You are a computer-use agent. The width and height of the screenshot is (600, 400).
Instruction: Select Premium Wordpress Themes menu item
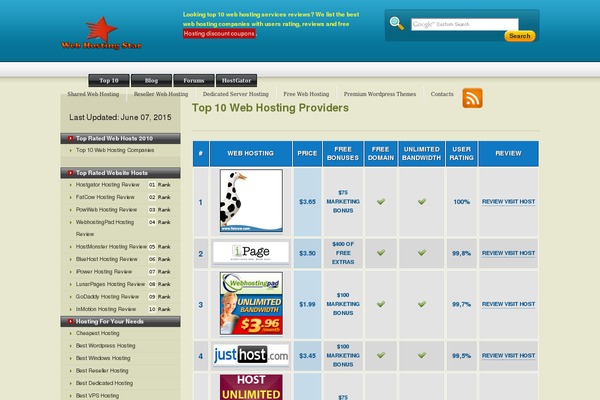point(380,94)
